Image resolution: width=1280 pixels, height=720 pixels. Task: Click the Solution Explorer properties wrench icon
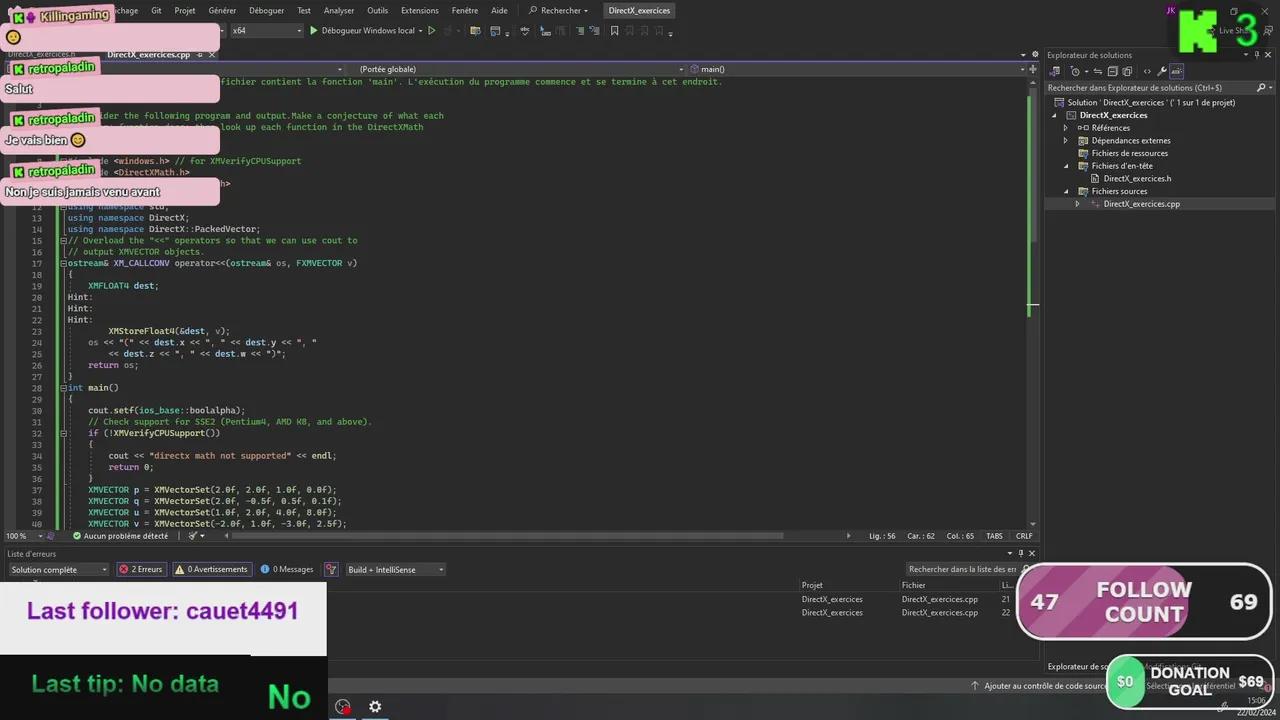point(1161,71)
